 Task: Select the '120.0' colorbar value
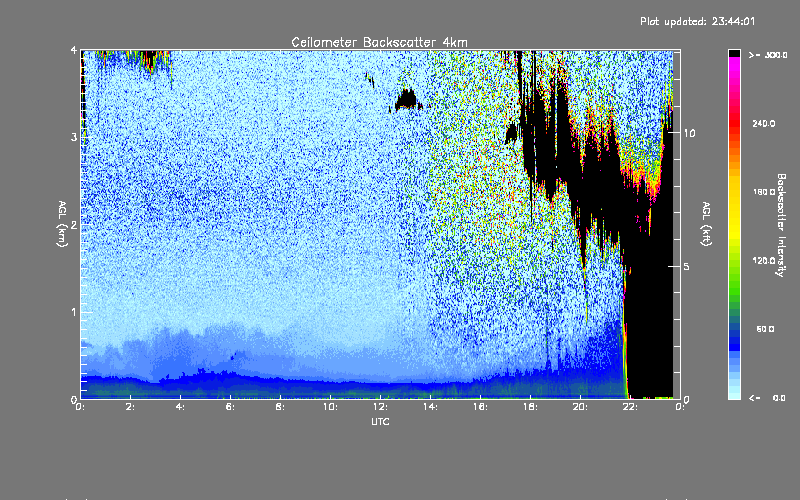pyautogui.click(x=764, y=261)
